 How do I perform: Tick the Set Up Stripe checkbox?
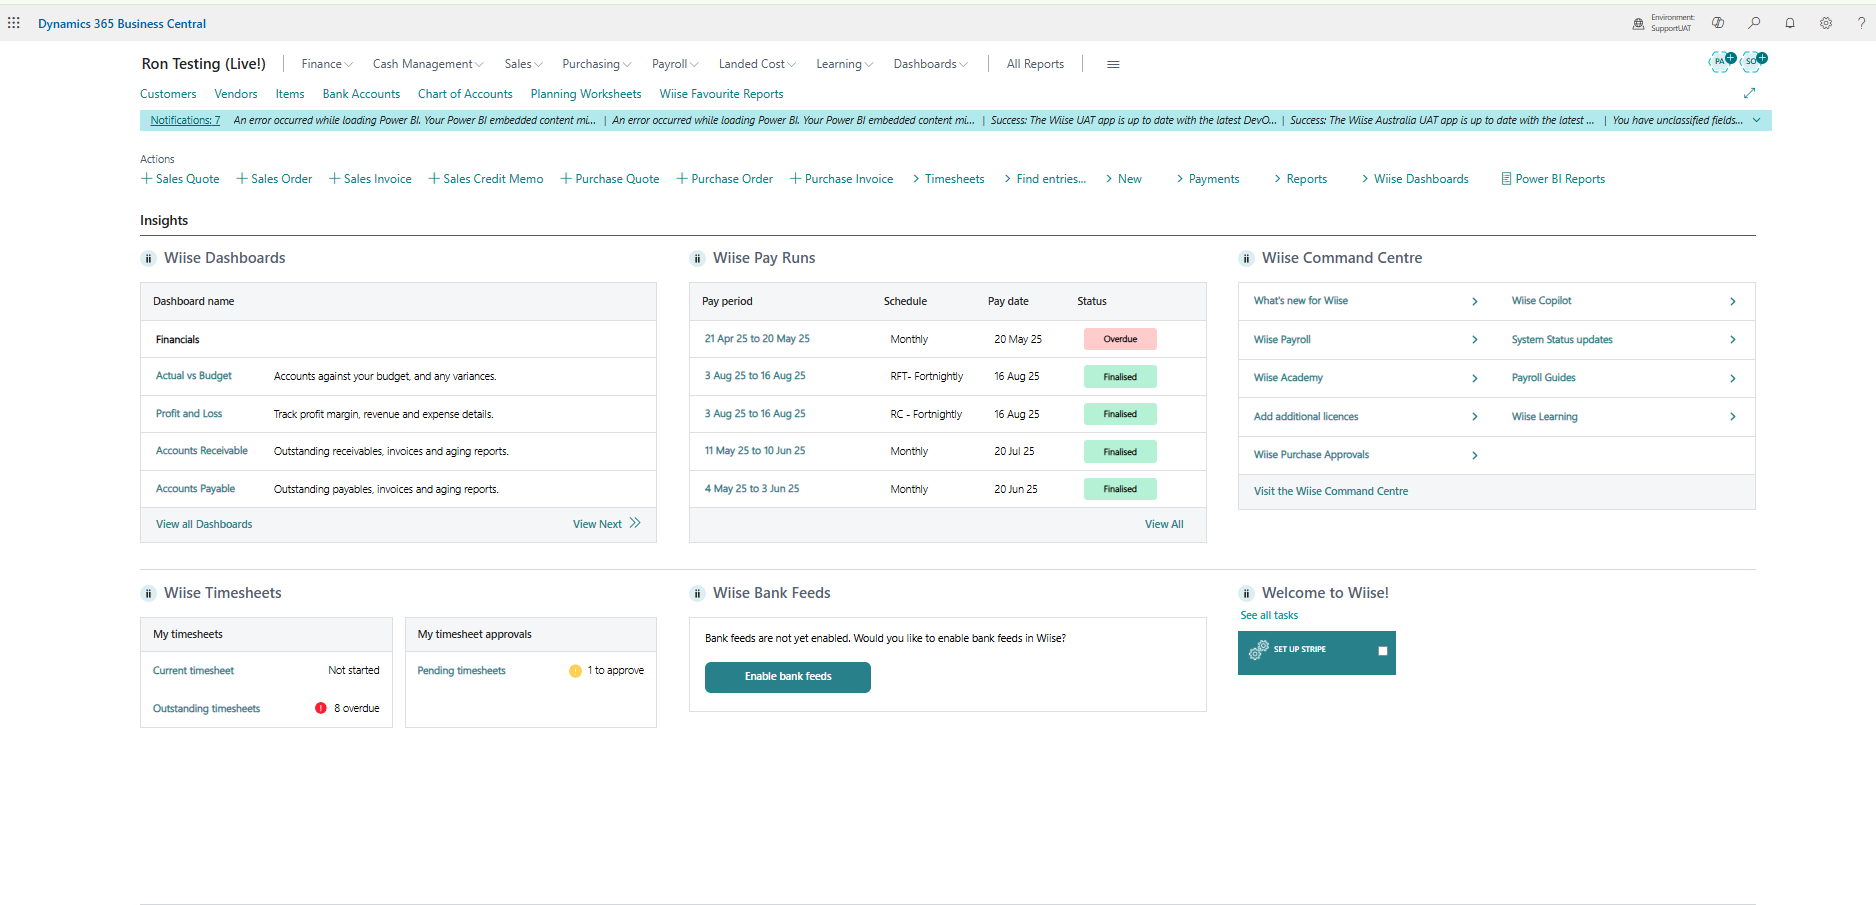pos(1383,651)
